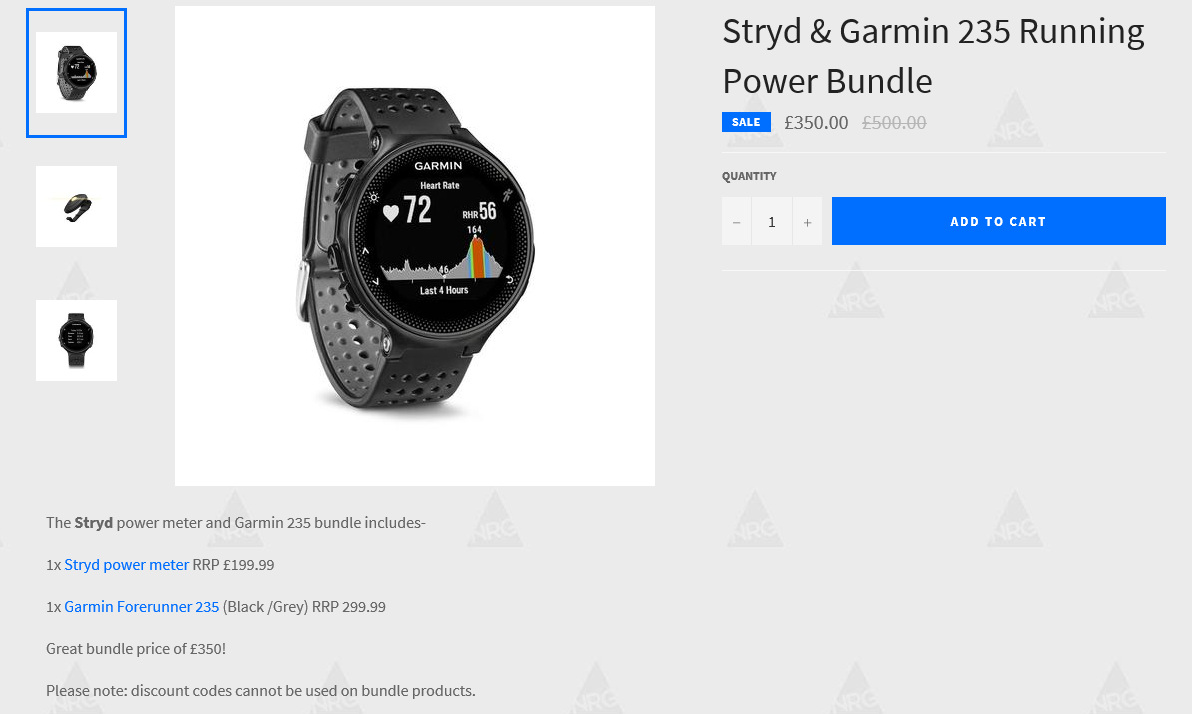
Task: Select the front-facing watch thumbnail
Action: point(77,340)
